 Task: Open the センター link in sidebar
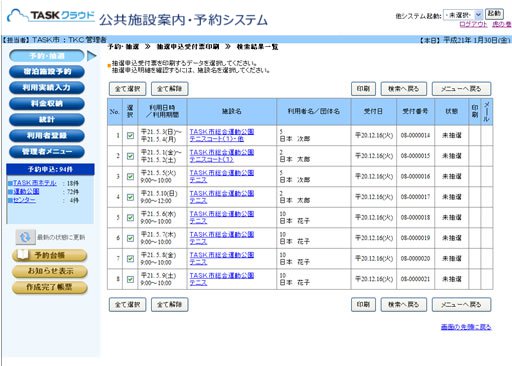click(24, 200)
